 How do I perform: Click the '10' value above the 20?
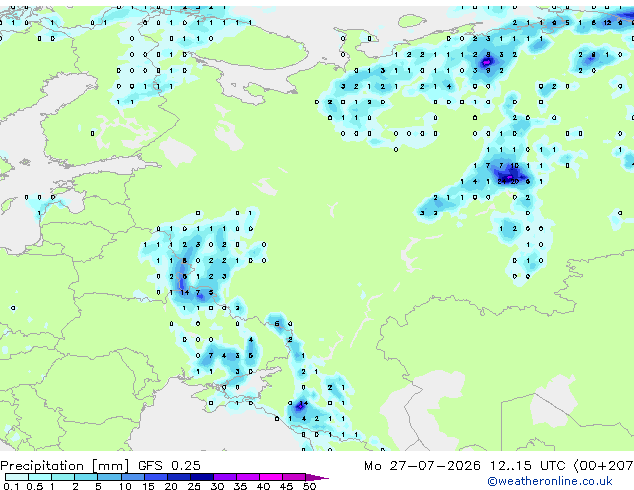[x=514, y=165]
